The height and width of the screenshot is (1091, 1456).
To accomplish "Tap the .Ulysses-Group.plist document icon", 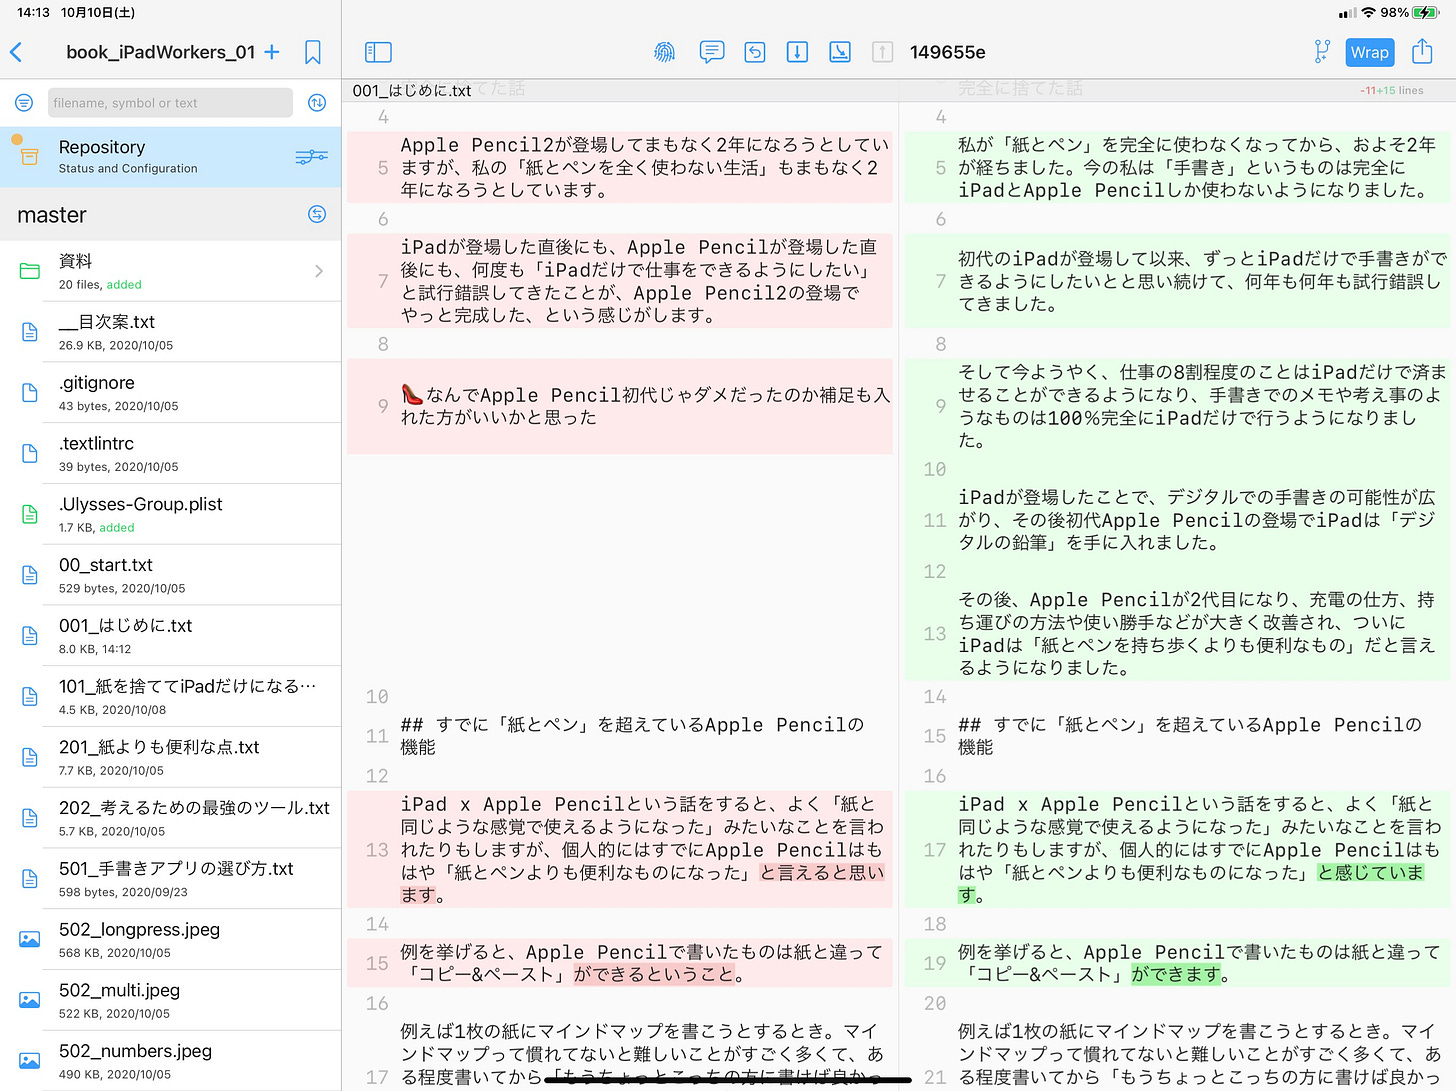I will point(30,514).
